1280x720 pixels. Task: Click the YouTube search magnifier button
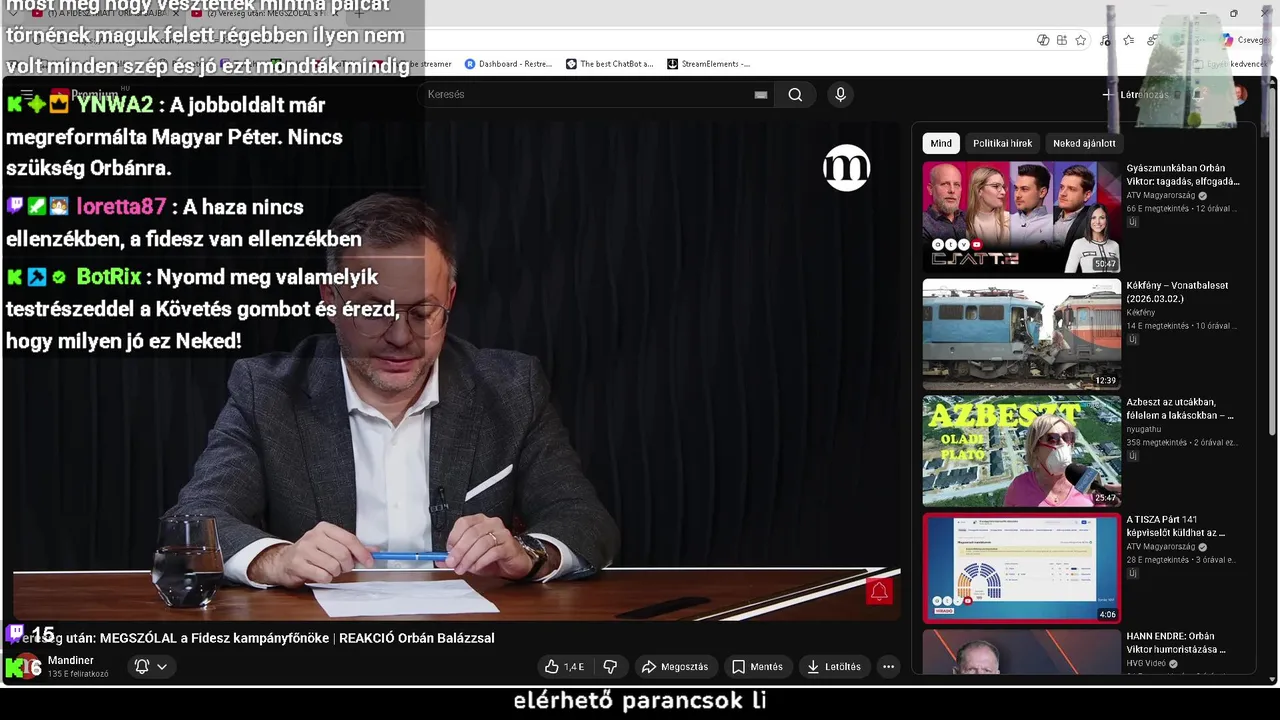[795, 94]
